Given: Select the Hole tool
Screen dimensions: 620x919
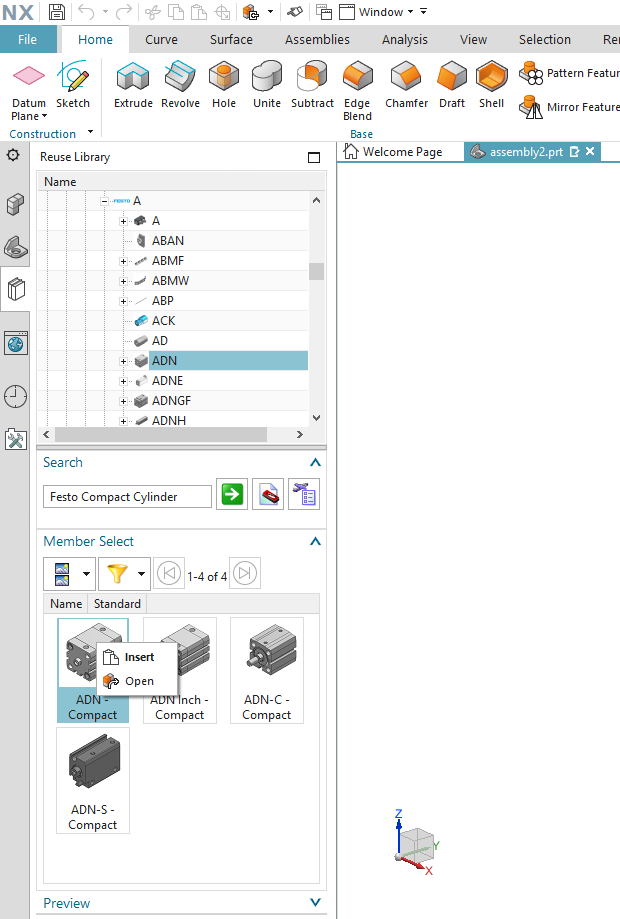Looking at the screenshot, I should tap(224, 84).
